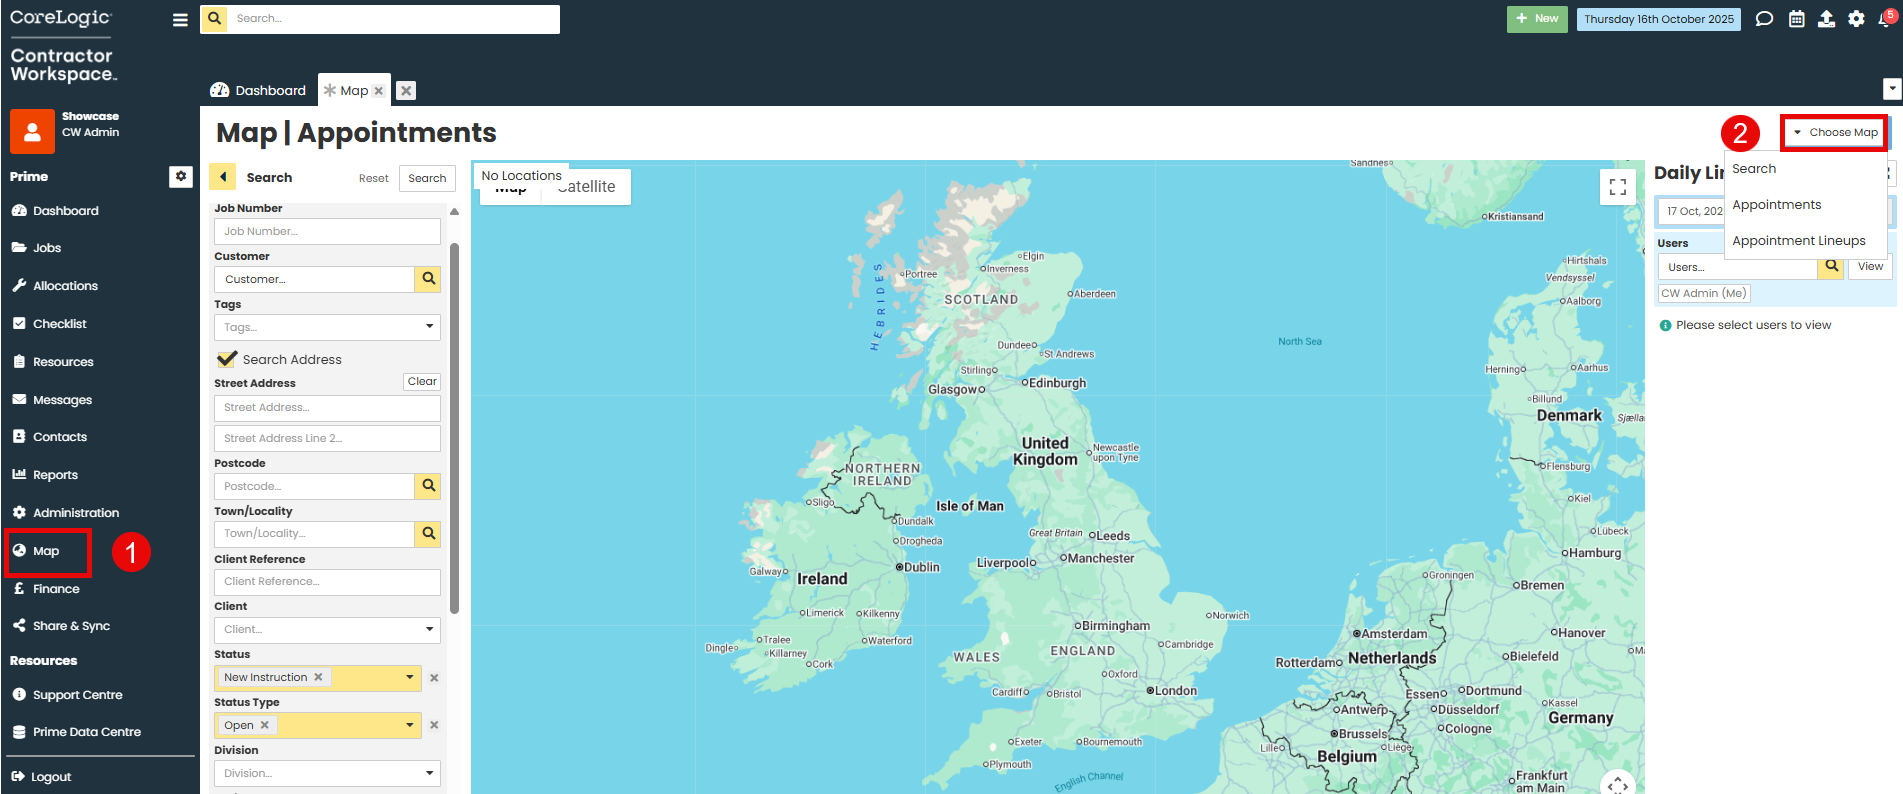The height and width of the screenshot is (794, 1903).
Task: Click the View button beside Users
Action: coord(1870,266)
